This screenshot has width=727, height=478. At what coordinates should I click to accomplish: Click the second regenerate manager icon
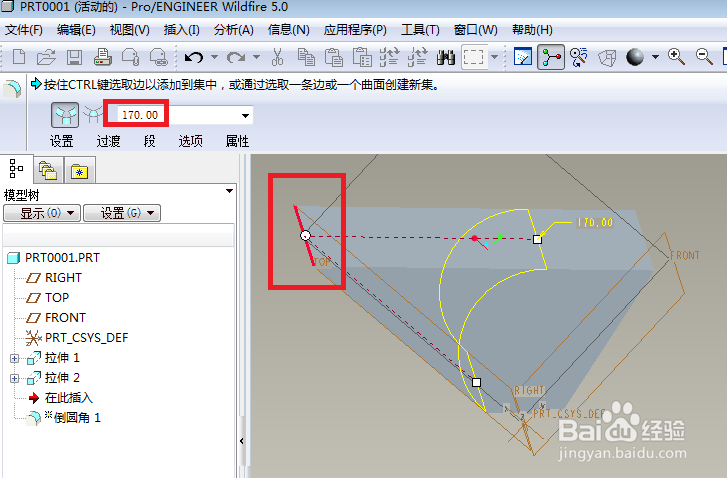click(417, 57)
